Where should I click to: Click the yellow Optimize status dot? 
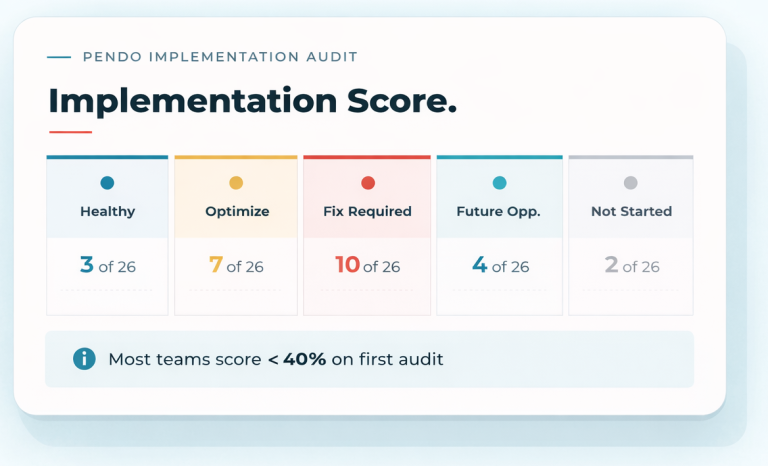pyautogui.click(x=236, y=183)
